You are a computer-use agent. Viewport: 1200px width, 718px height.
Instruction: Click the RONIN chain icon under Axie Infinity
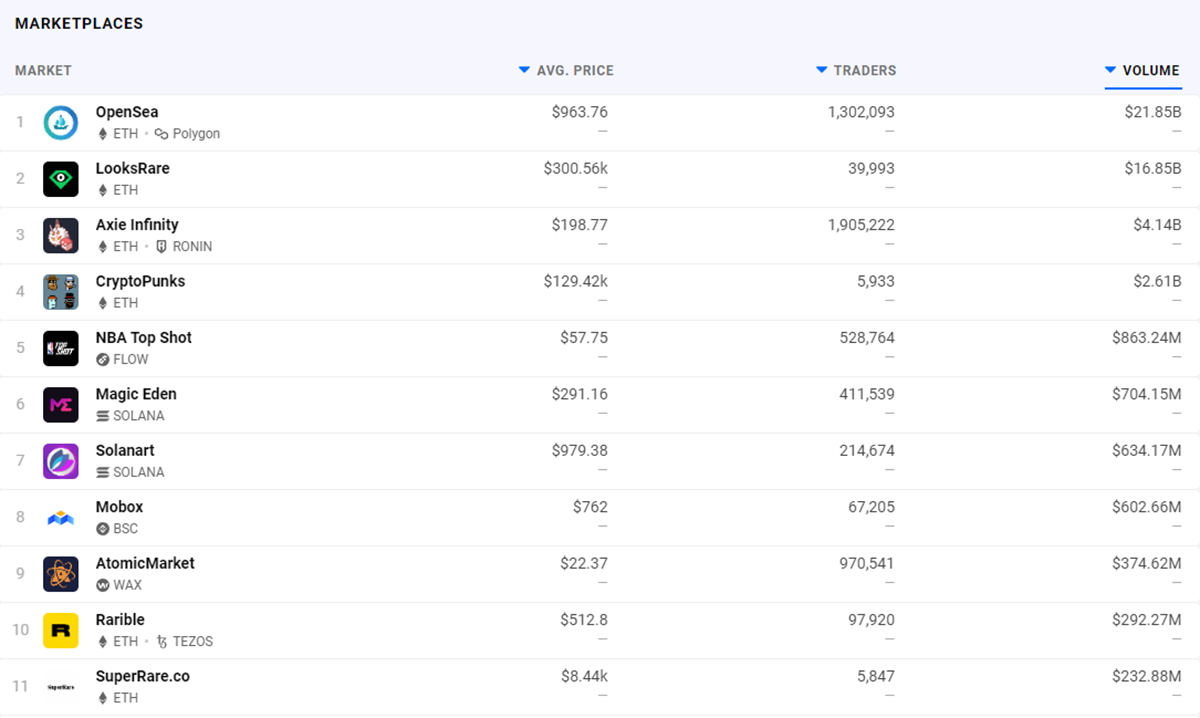[x=162, y=247]
